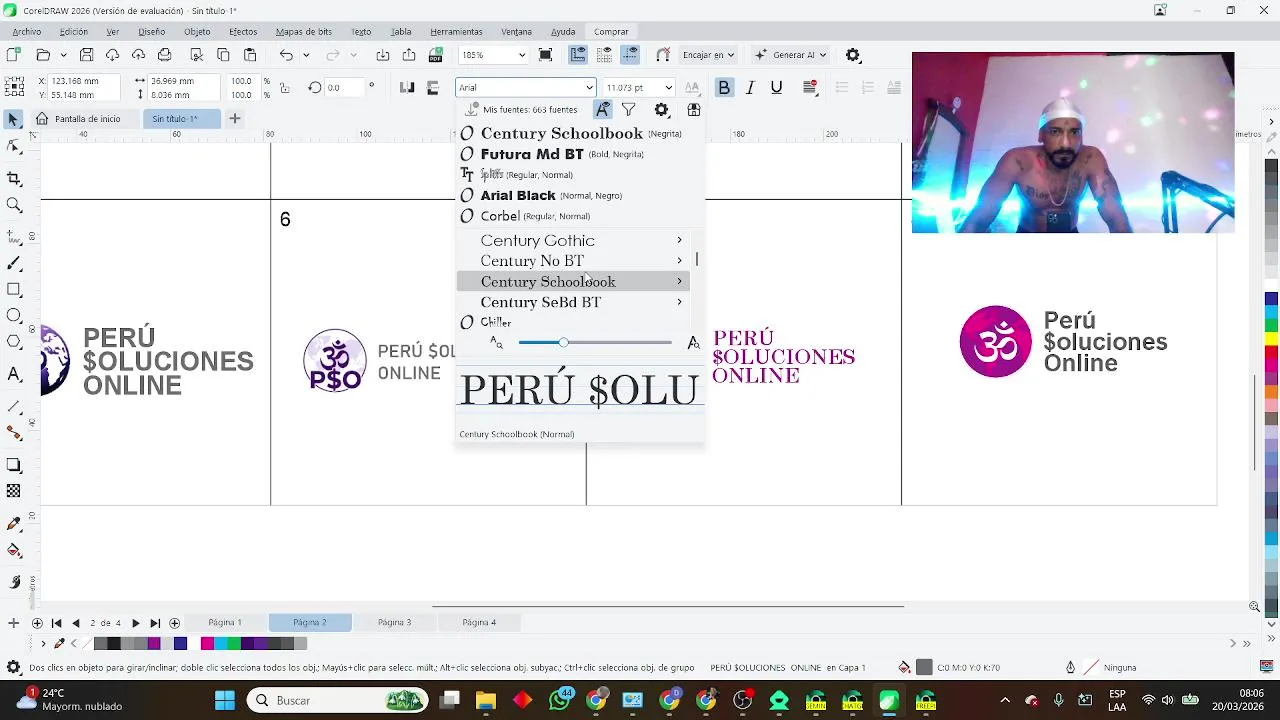Pick the dark blue swatch in document palette
Viewport: 1280px width, 720px height.
point(180,644)
